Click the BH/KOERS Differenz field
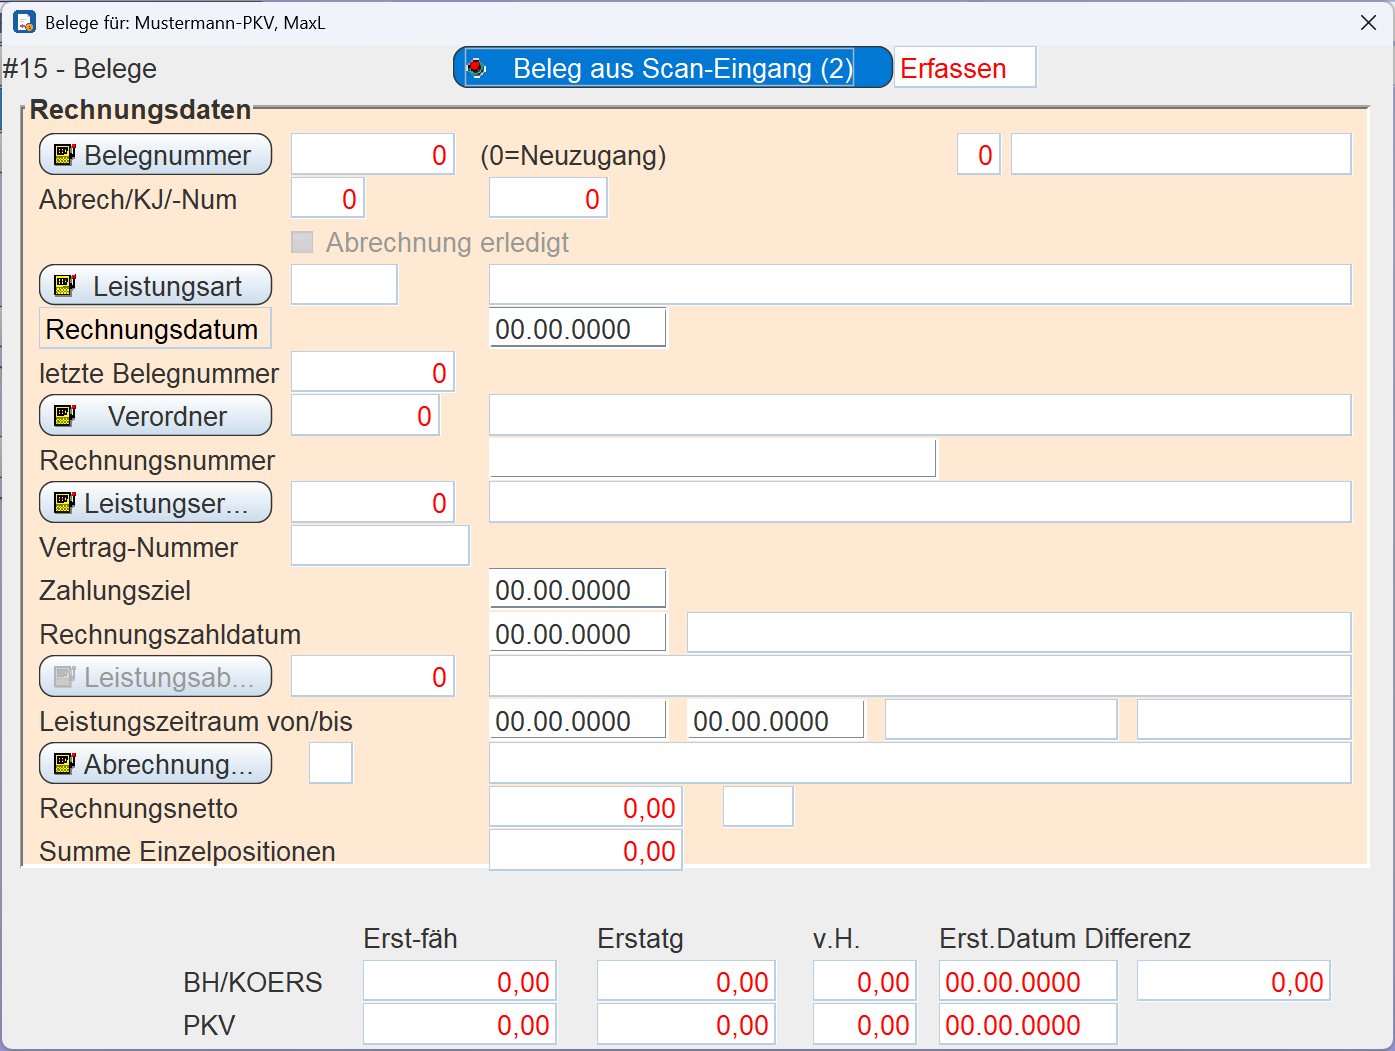The height and width of the screenshot is (1051, 1395). pos(1233,981)
